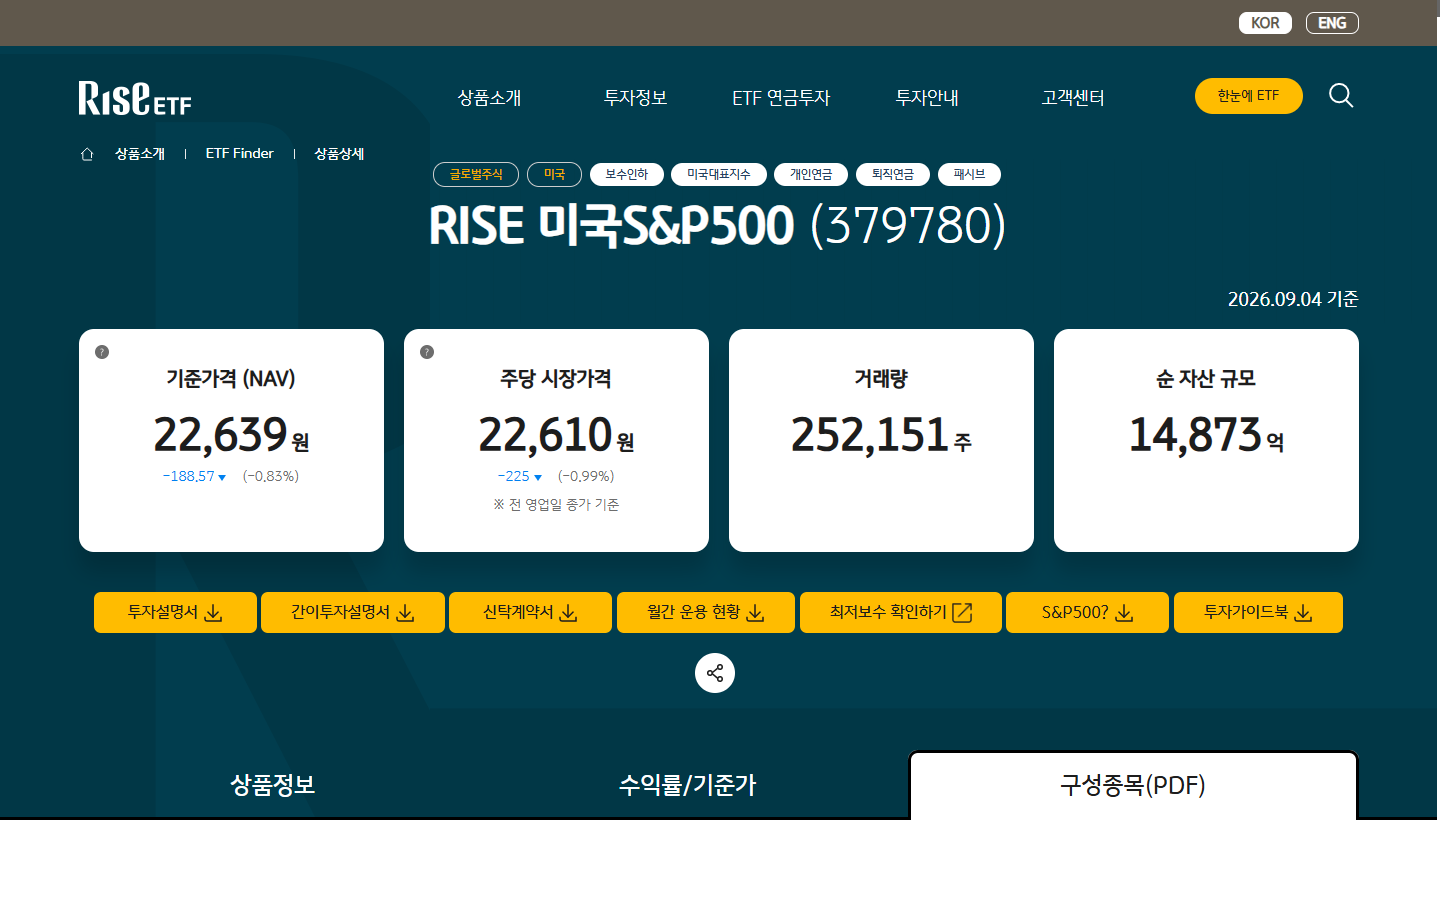Select the 상품정보 tab
The image size is (1440, 900).
273,785
